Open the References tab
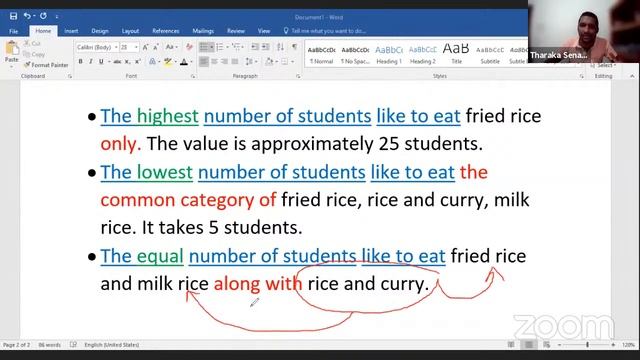Viewport: 640px width, 360px height. (166, 31)
